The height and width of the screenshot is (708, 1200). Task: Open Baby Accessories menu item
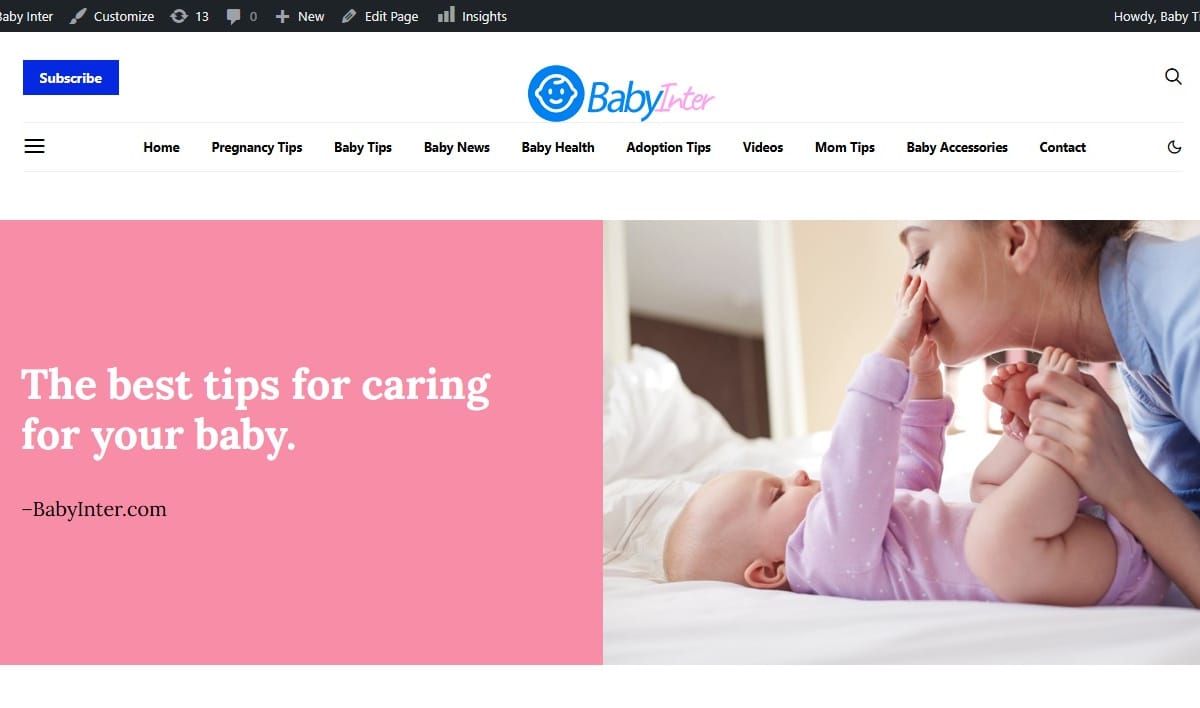click(x=957, y=147)
